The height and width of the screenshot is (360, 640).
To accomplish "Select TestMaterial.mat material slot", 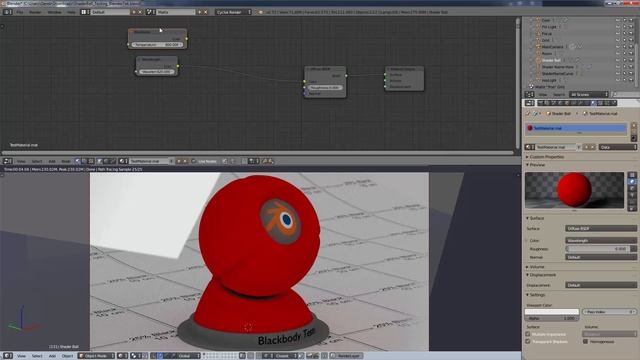I will [x=576, y=128].
